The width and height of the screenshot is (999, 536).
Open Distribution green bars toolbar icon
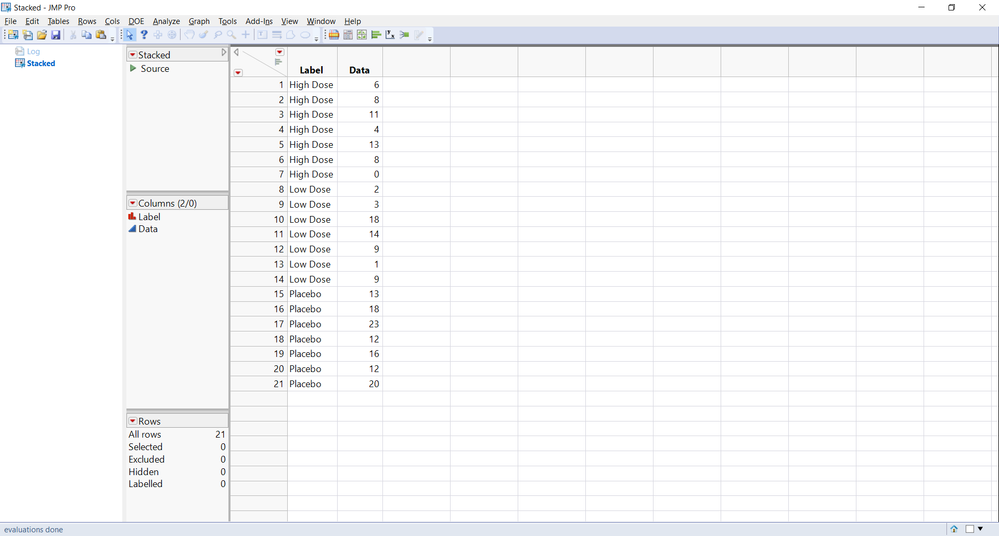[376, 35]
